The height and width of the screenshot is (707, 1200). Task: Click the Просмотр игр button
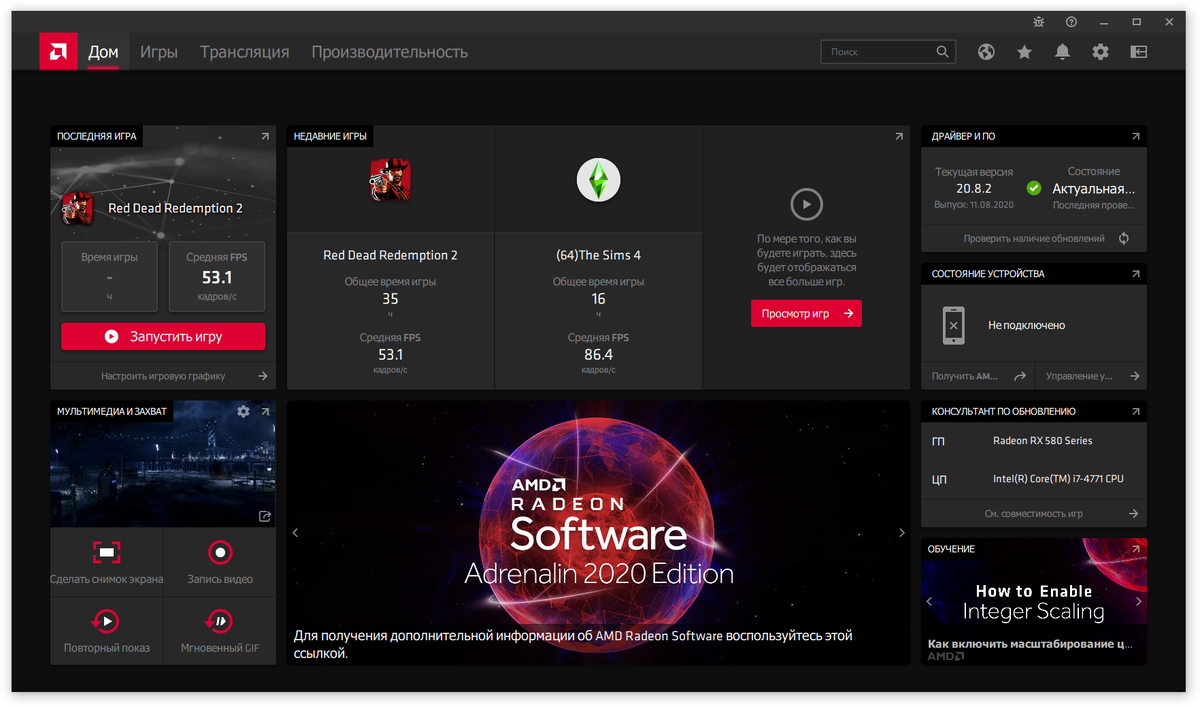pos(806,314)
